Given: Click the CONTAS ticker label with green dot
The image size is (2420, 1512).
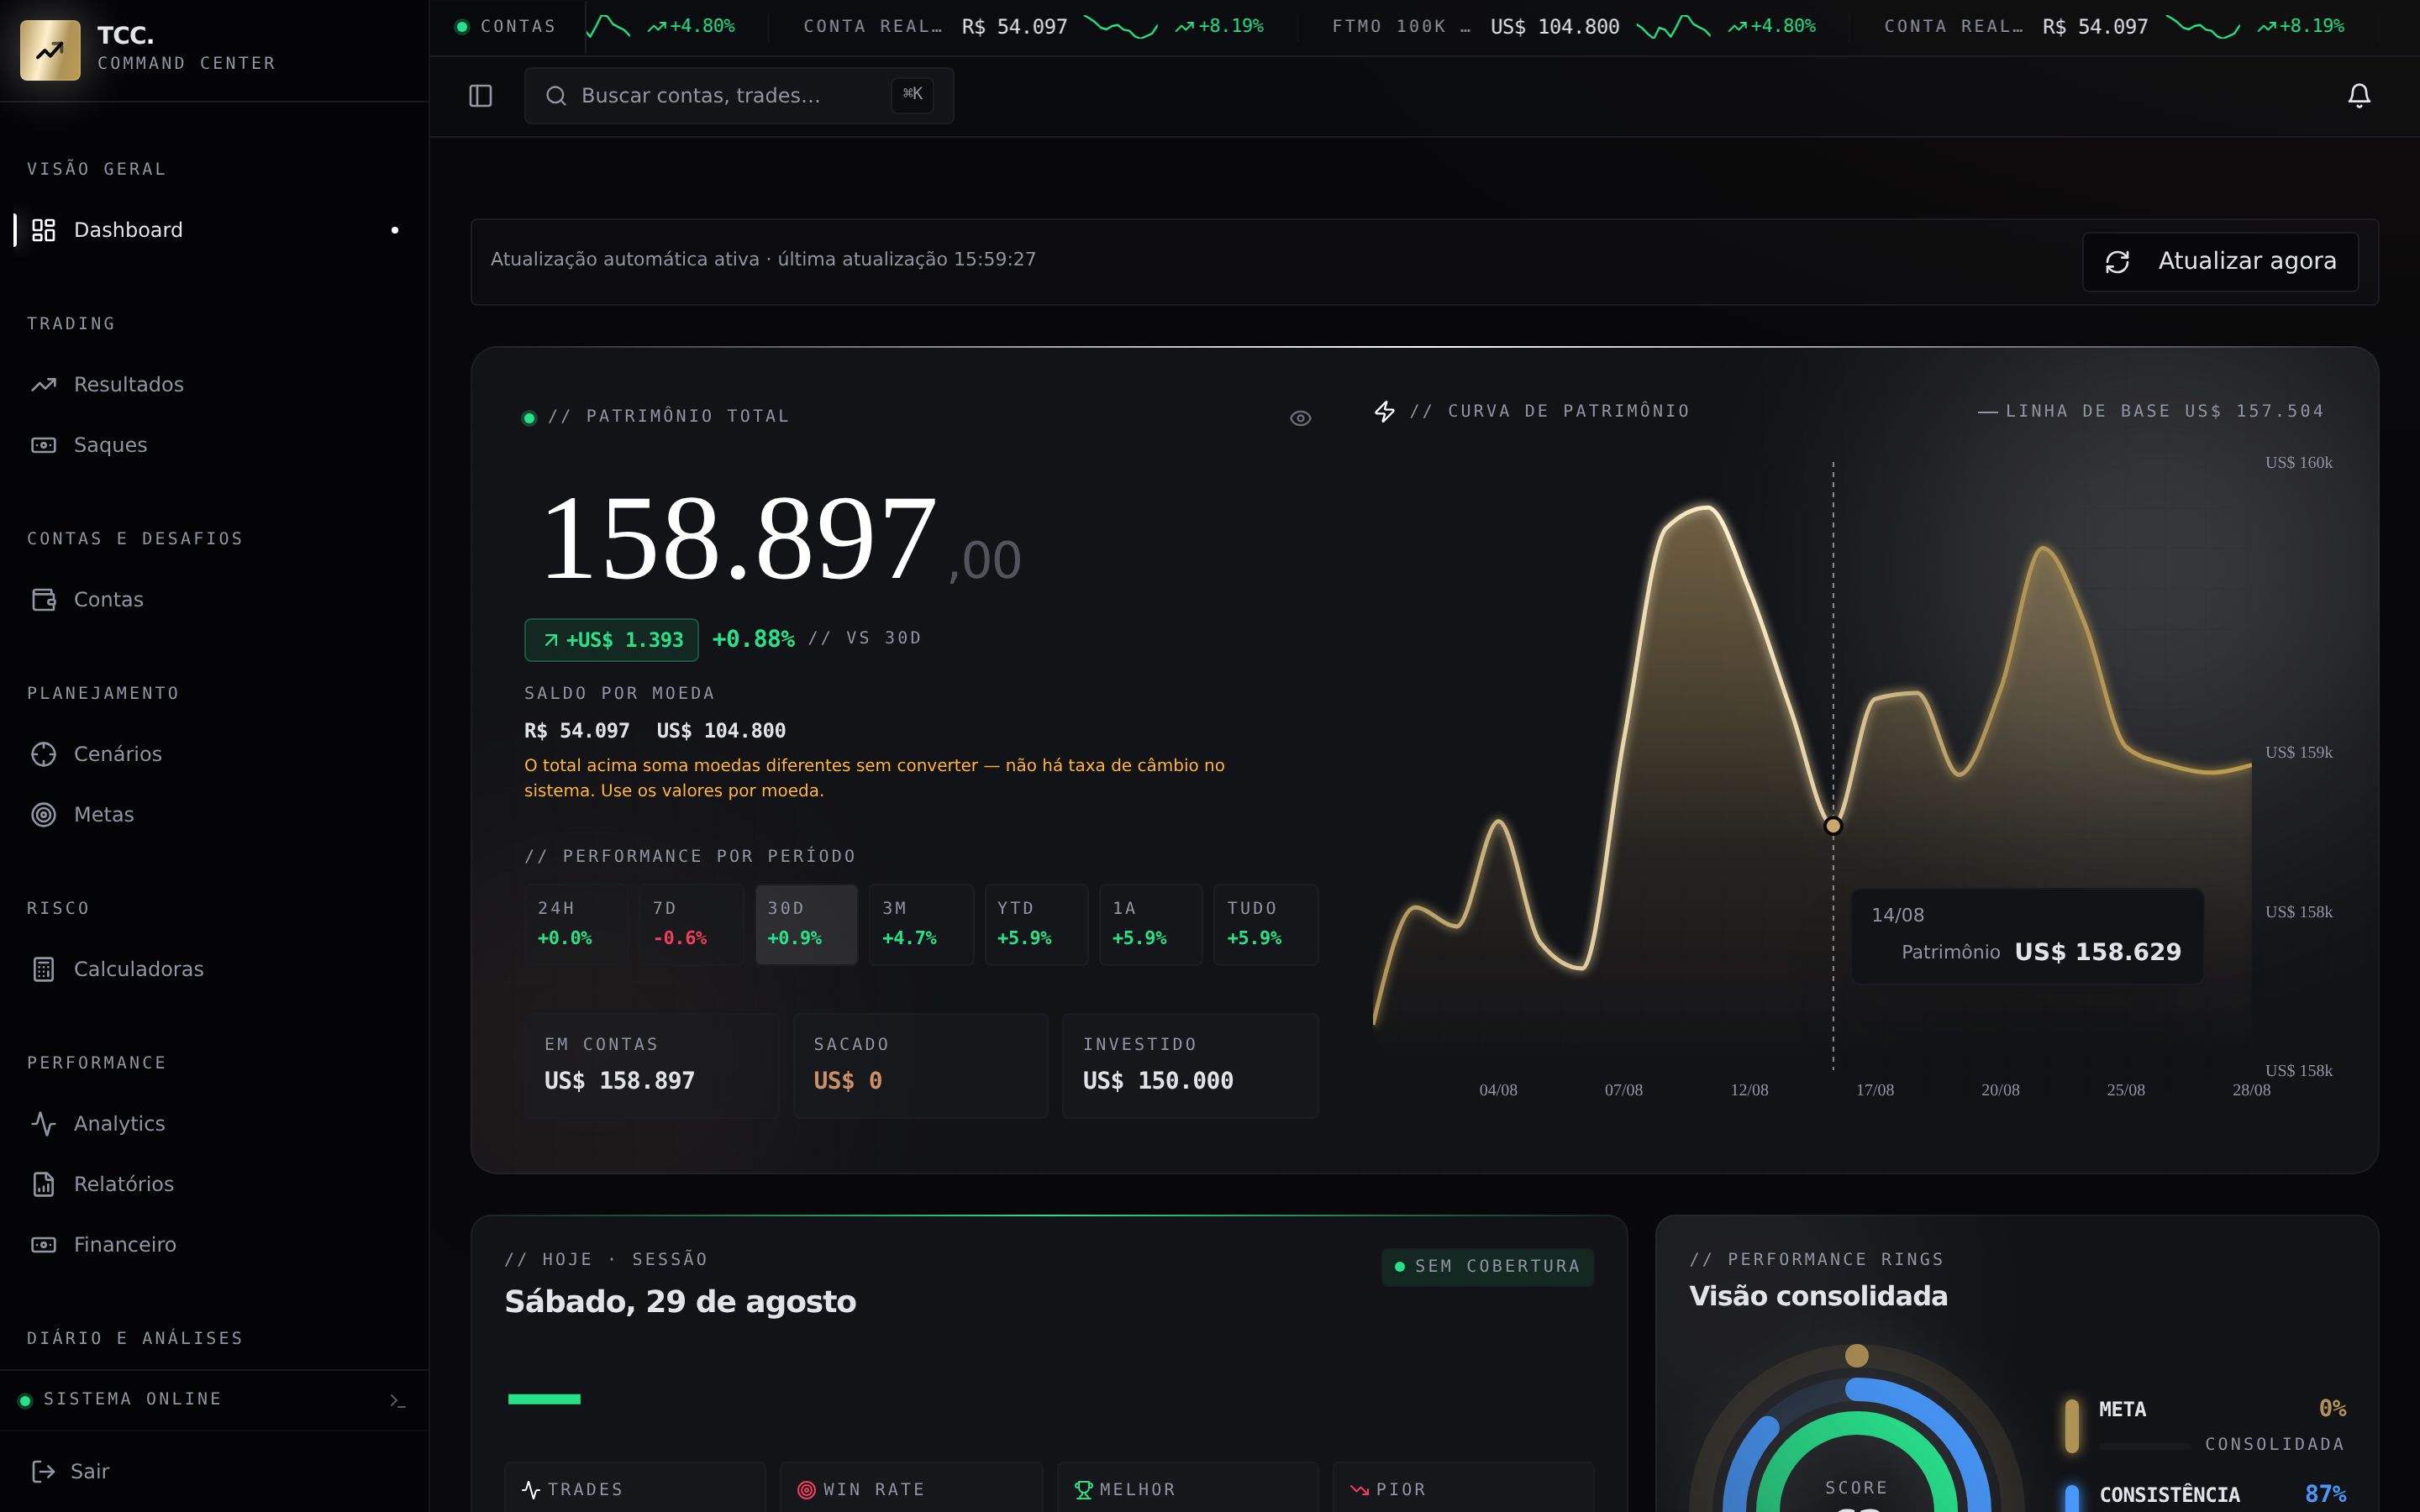Looking at the screenshot, I should 506,27.
